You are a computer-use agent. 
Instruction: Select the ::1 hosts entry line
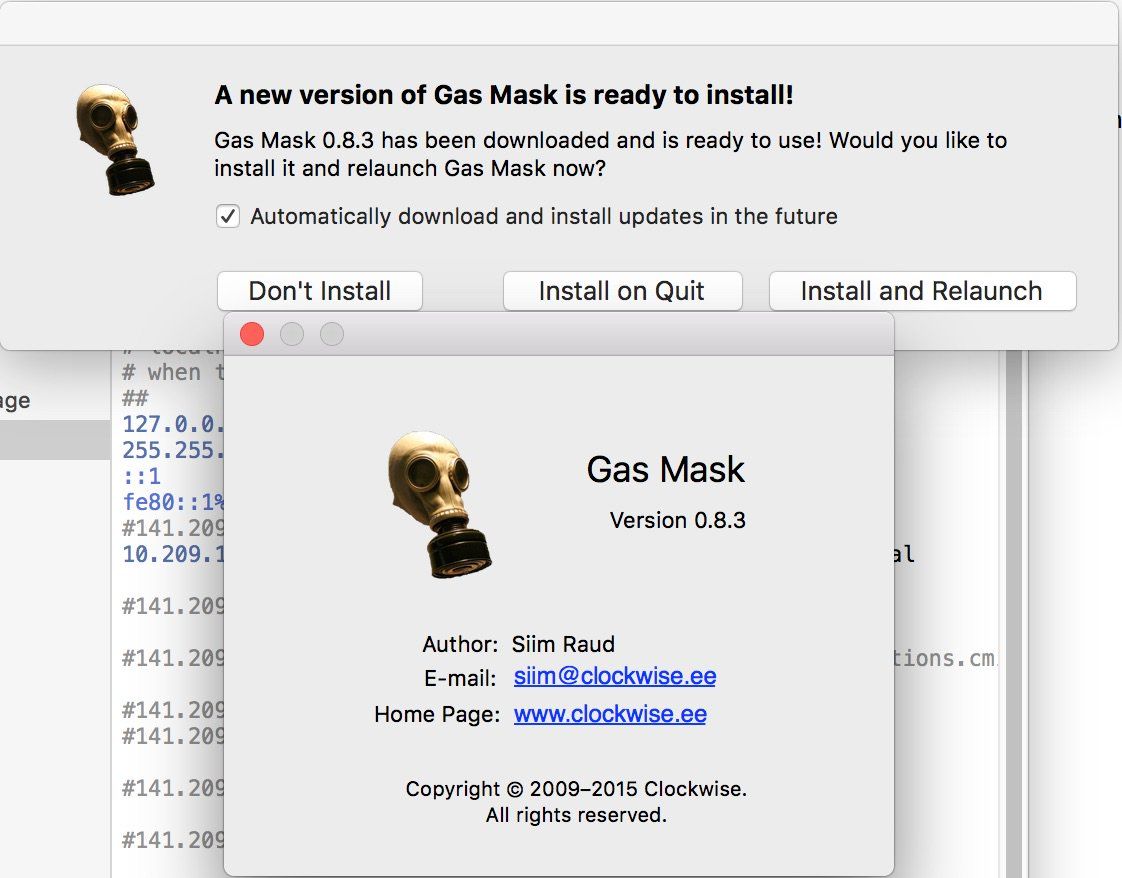(142, 476)
